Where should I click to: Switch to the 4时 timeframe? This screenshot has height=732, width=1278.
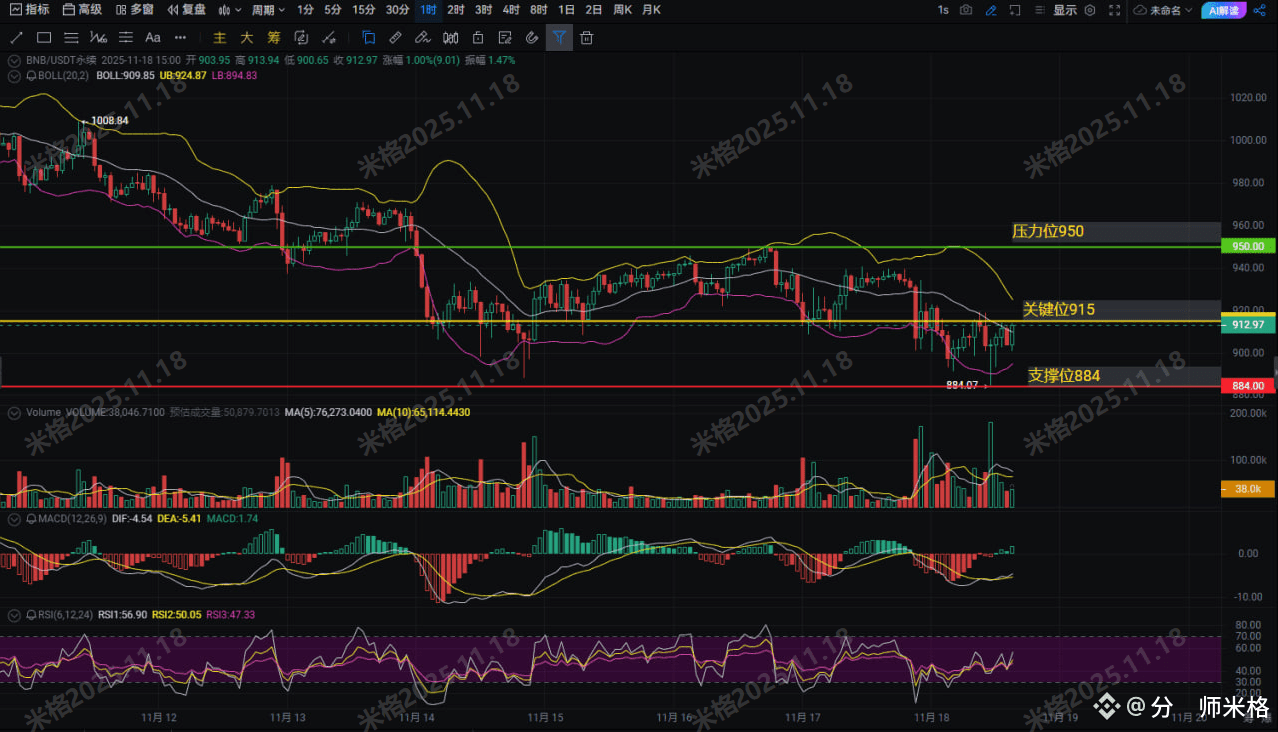point(511,10)
